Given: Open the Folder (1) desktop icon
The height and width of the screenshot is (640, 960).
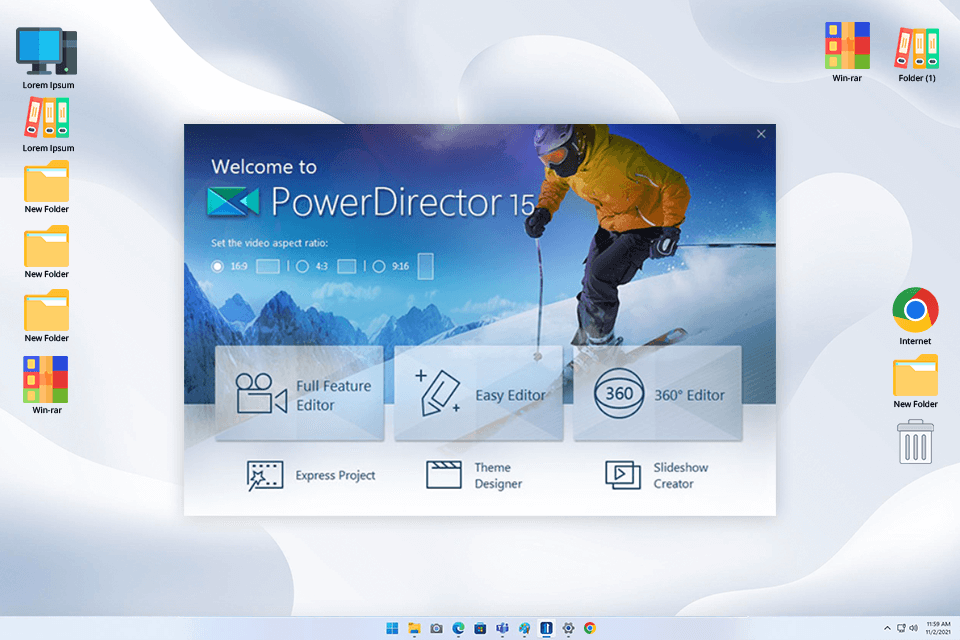Looking at the screenshot, I should pos(917,54).
